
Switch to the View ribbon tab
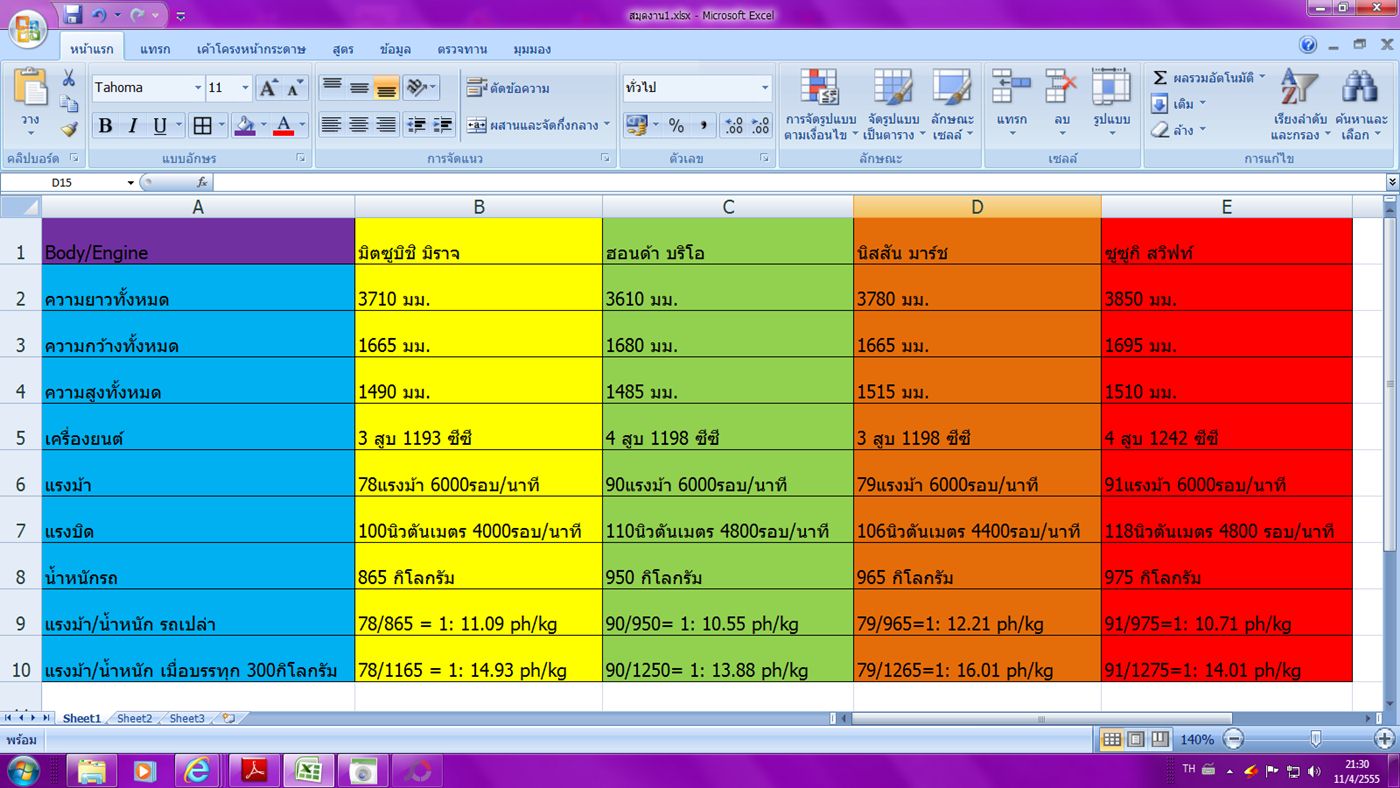click(532, 49)
